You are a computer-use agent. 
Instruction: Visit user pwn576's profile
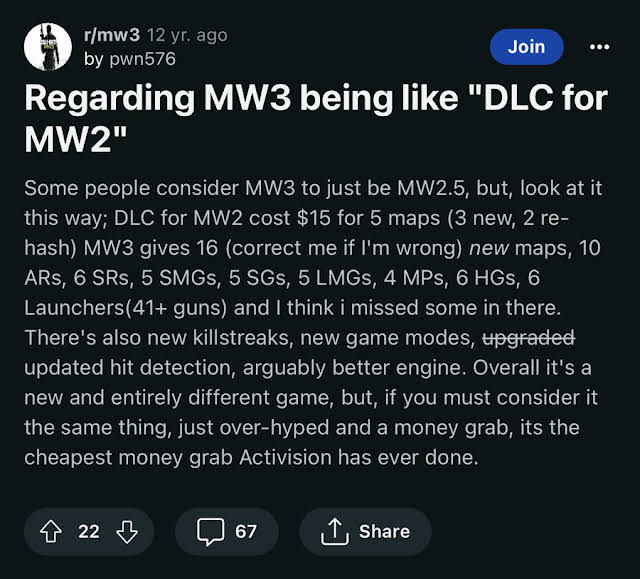pyautogui.click(x=143, y=59)
